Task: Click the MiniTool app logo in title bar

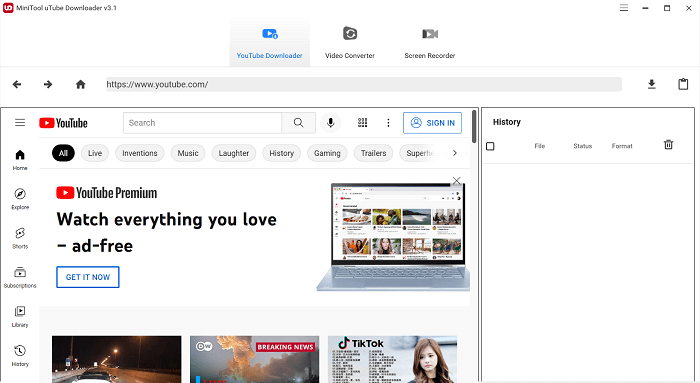Action: [8, 8]
